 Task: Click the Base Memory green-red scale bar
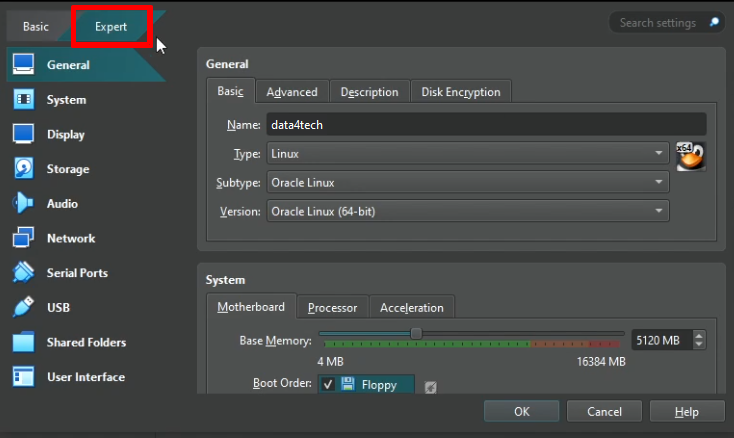[472, 344]
